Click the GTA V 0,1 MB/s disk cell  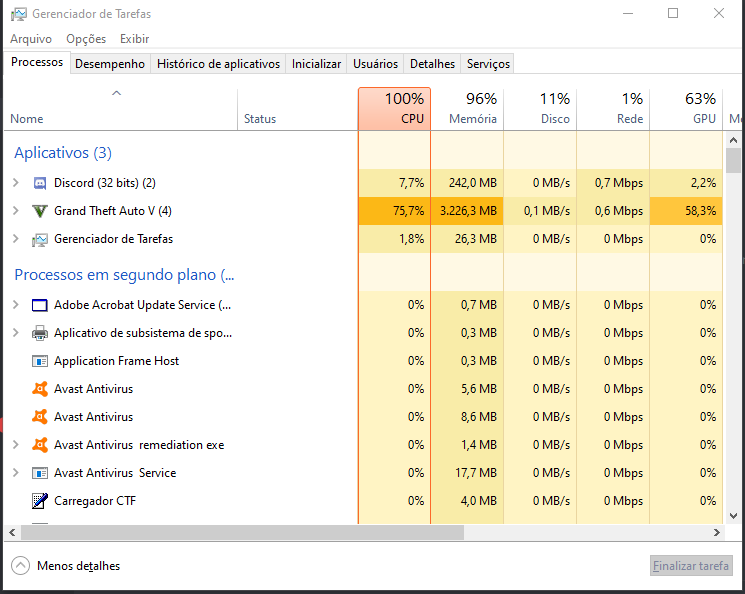[540, 211]
